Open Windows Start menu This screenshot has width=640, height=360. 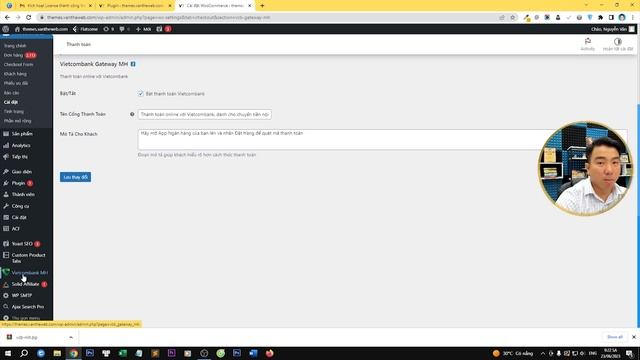(x=8, y=353)
